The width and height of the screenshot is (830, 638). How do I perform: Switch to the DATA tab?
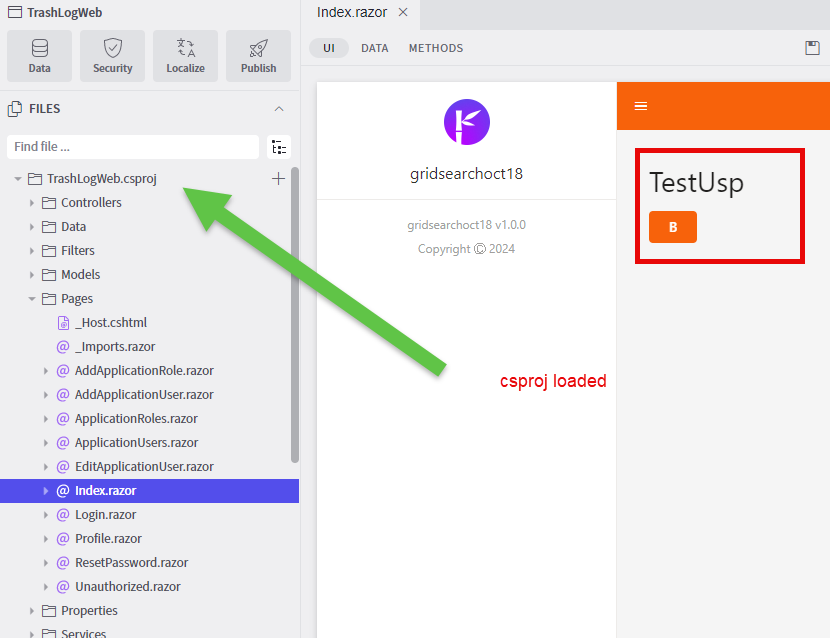click(374, 48)
